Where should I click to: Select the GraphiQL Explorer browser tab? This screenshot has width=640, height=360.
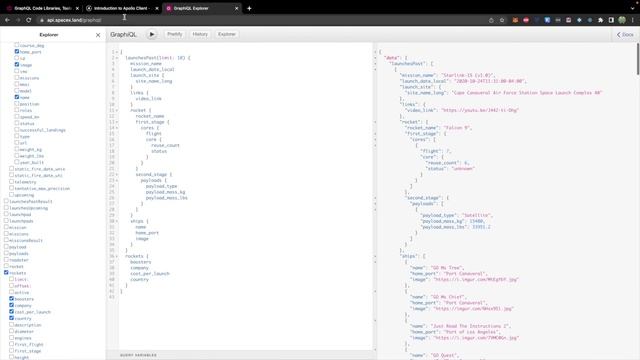(x=201, y=8)
